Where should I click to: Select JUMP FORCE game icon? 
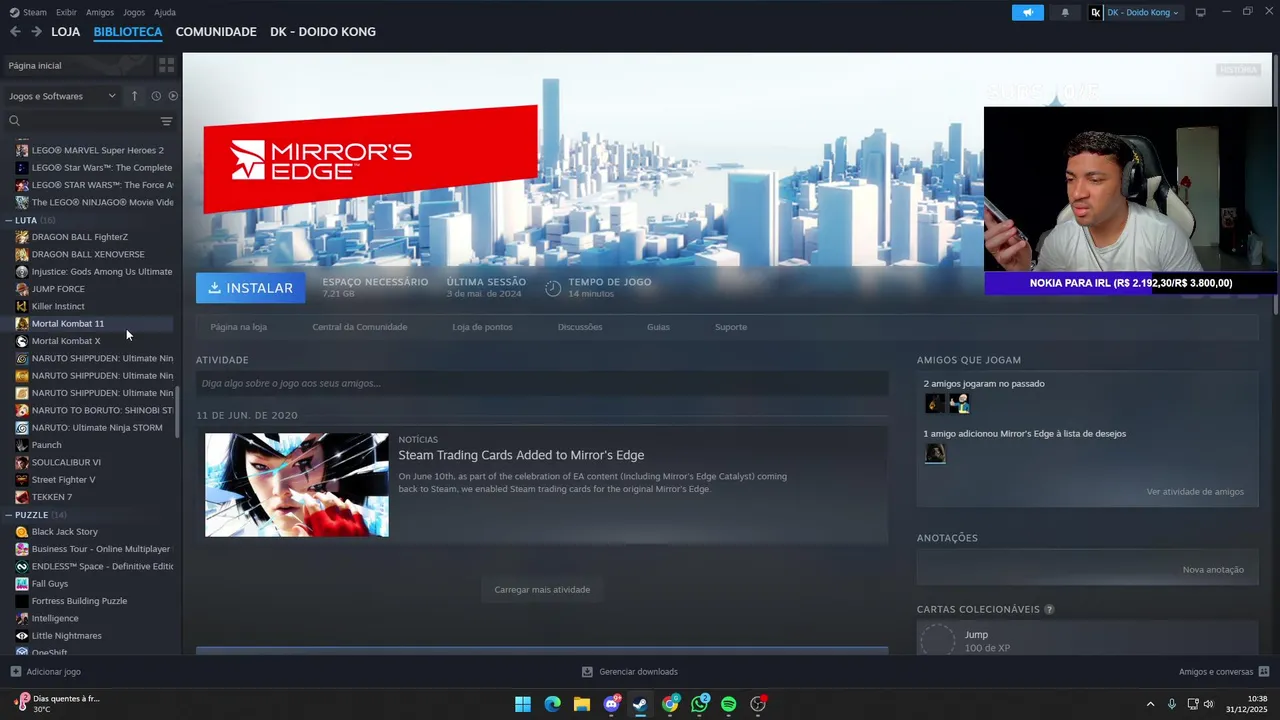tap(22, 289)
